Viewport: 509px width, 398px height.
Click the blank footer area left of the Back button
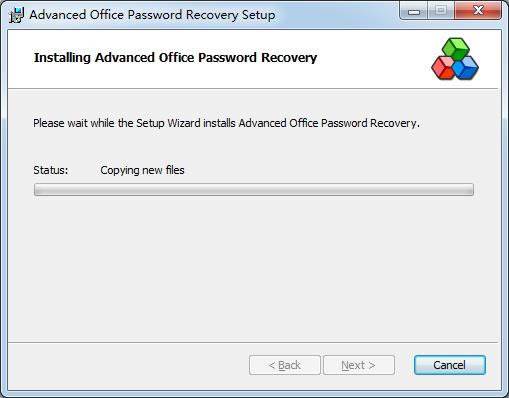click(x=128, y=365)
